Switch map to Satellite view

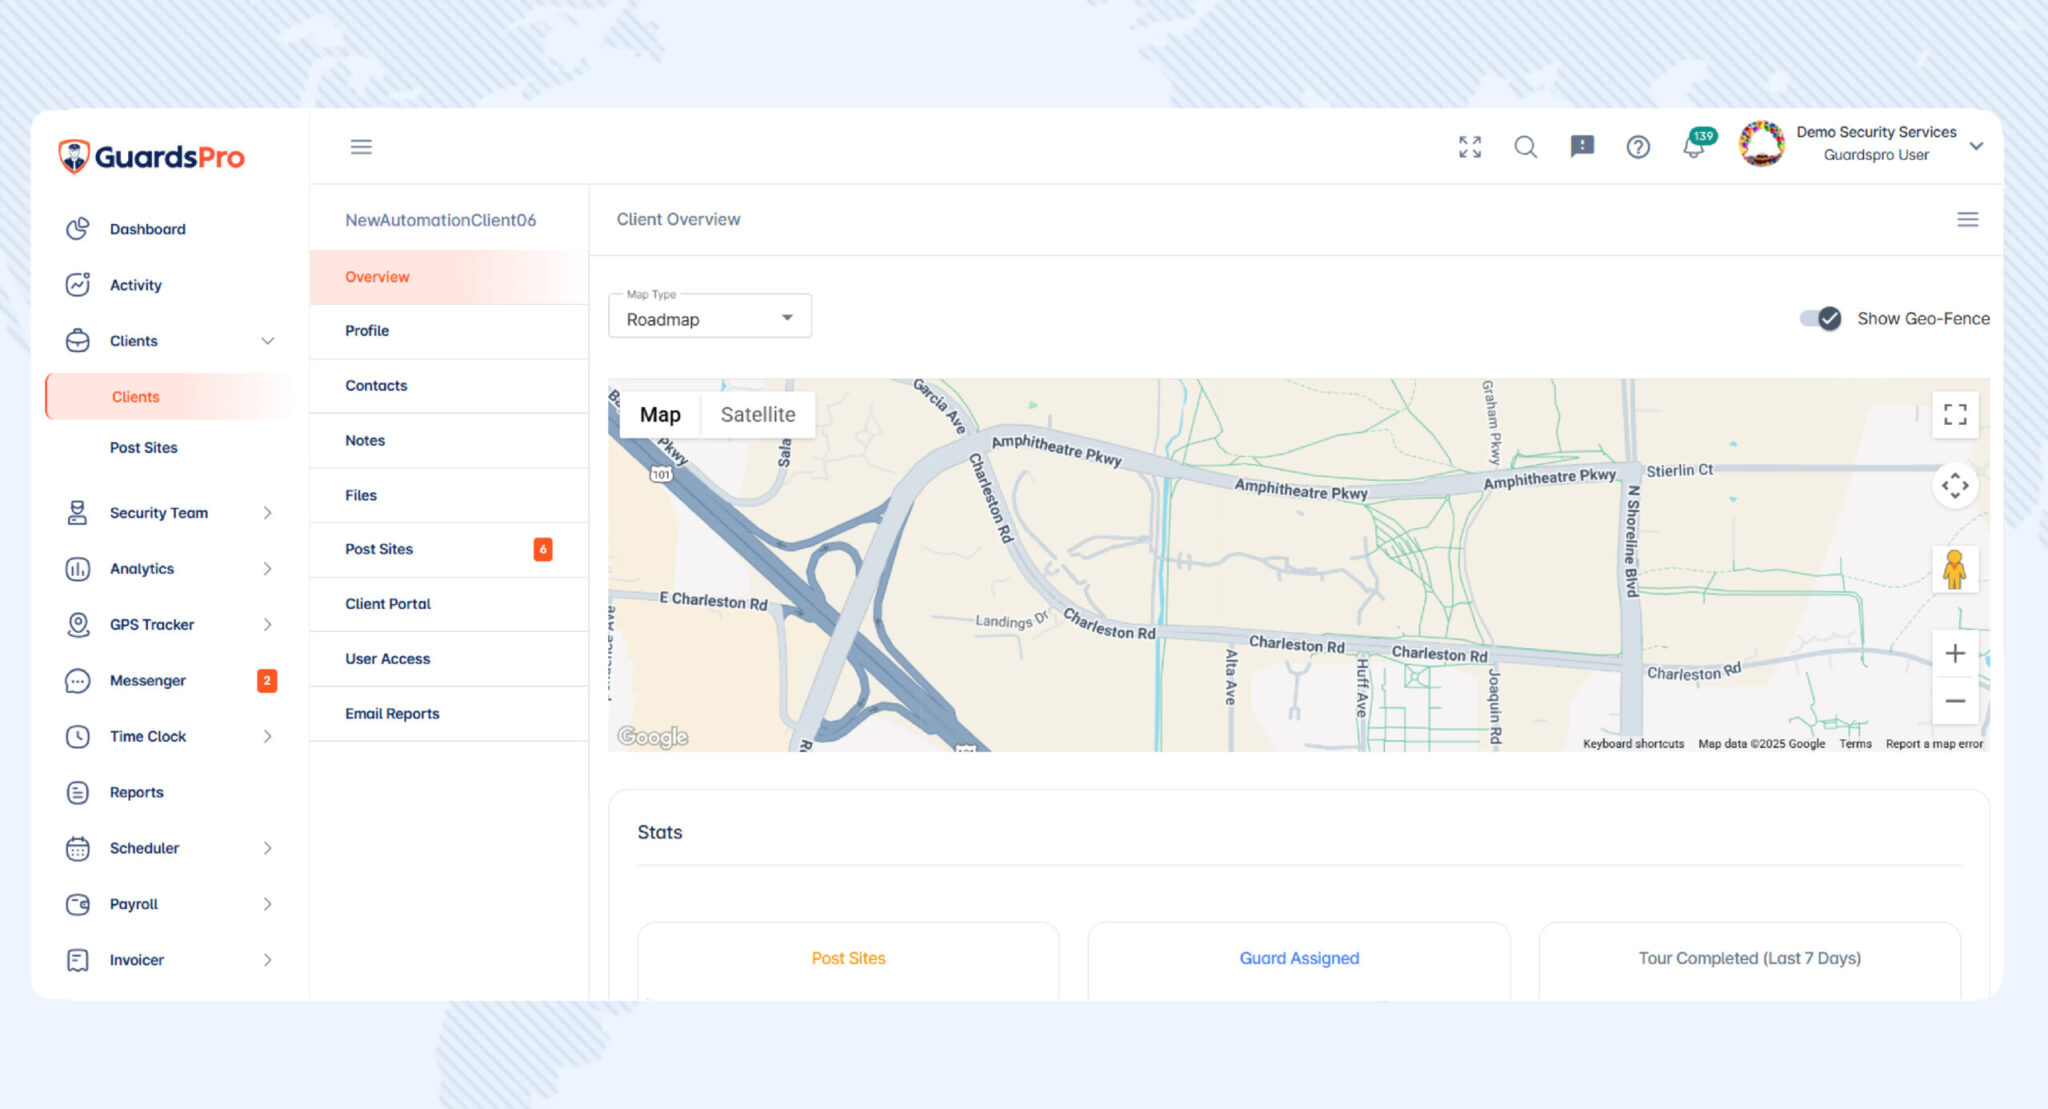tap(758, 415)
